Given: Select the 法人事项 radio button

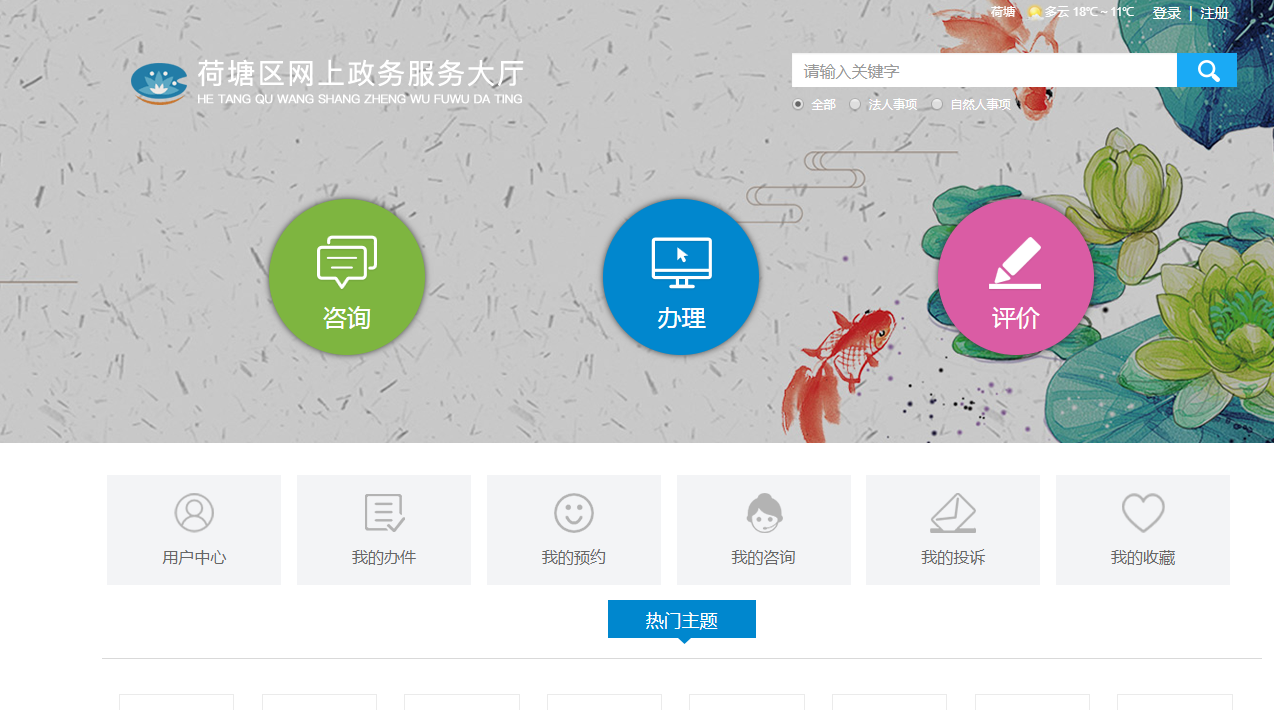Looking at the screenshot, I should 855,104.
